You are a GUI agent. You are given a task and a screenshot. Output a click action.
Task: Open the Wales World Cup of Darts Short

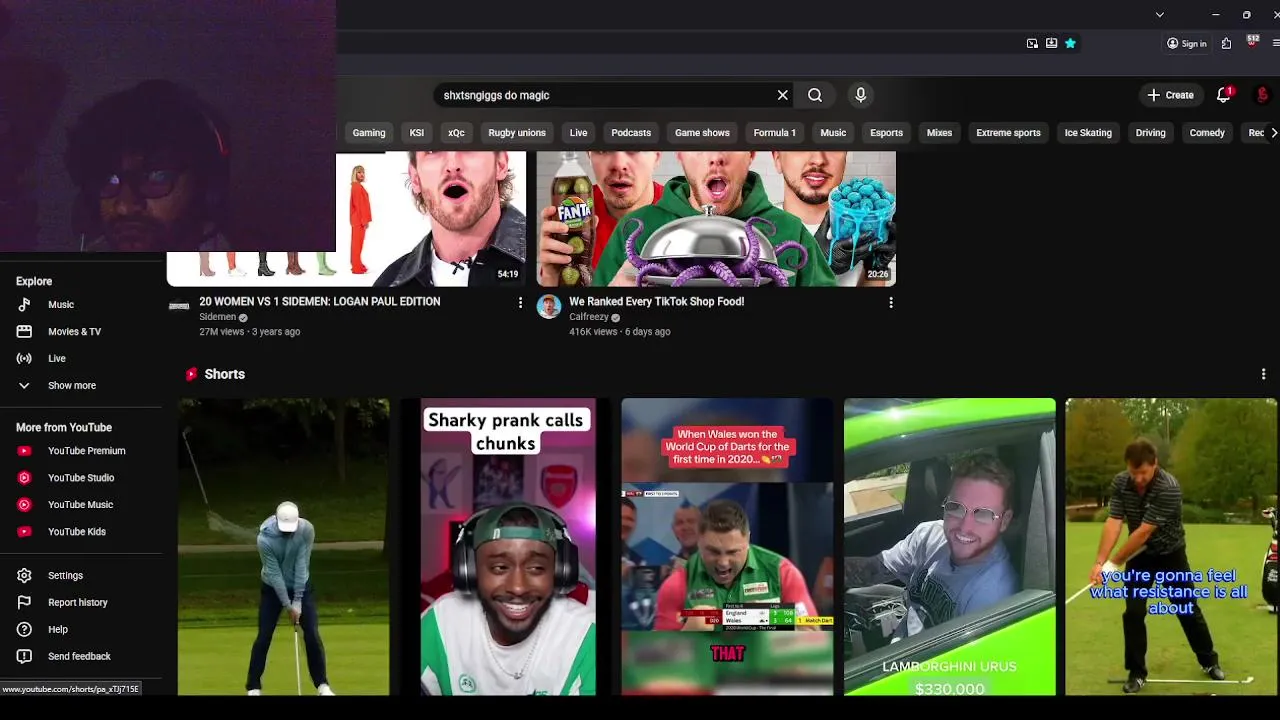point(727,546)
